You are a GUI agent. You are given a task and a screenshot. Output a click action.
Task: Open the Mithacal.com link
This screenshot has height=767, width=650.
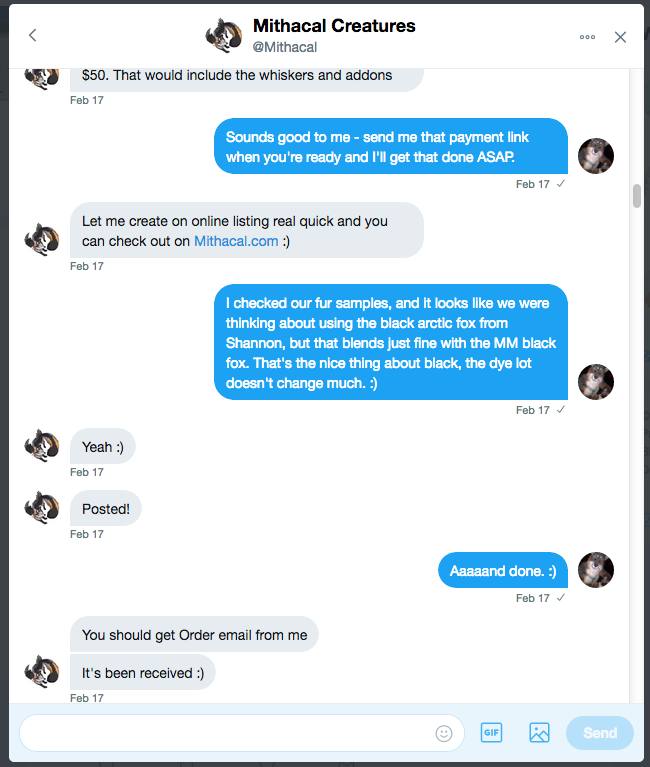tap(234, 241)
